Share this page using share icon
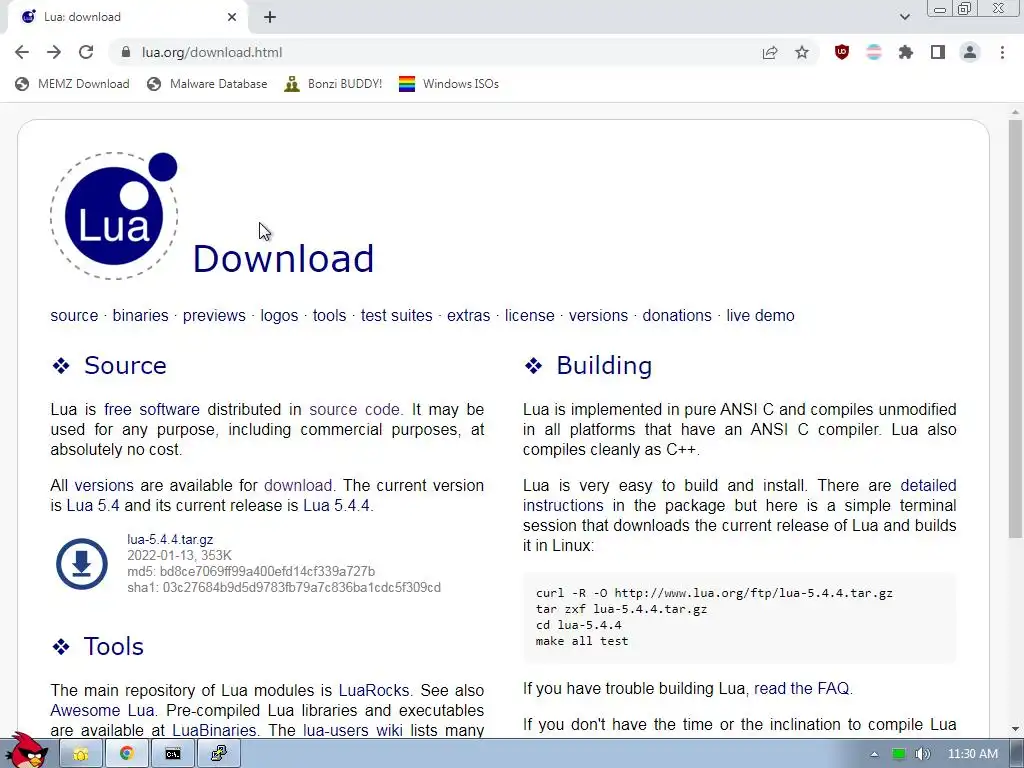Image resolution: width=1024 pixels, height=768 pixels. pyautogui.click(x=770, y=52)
